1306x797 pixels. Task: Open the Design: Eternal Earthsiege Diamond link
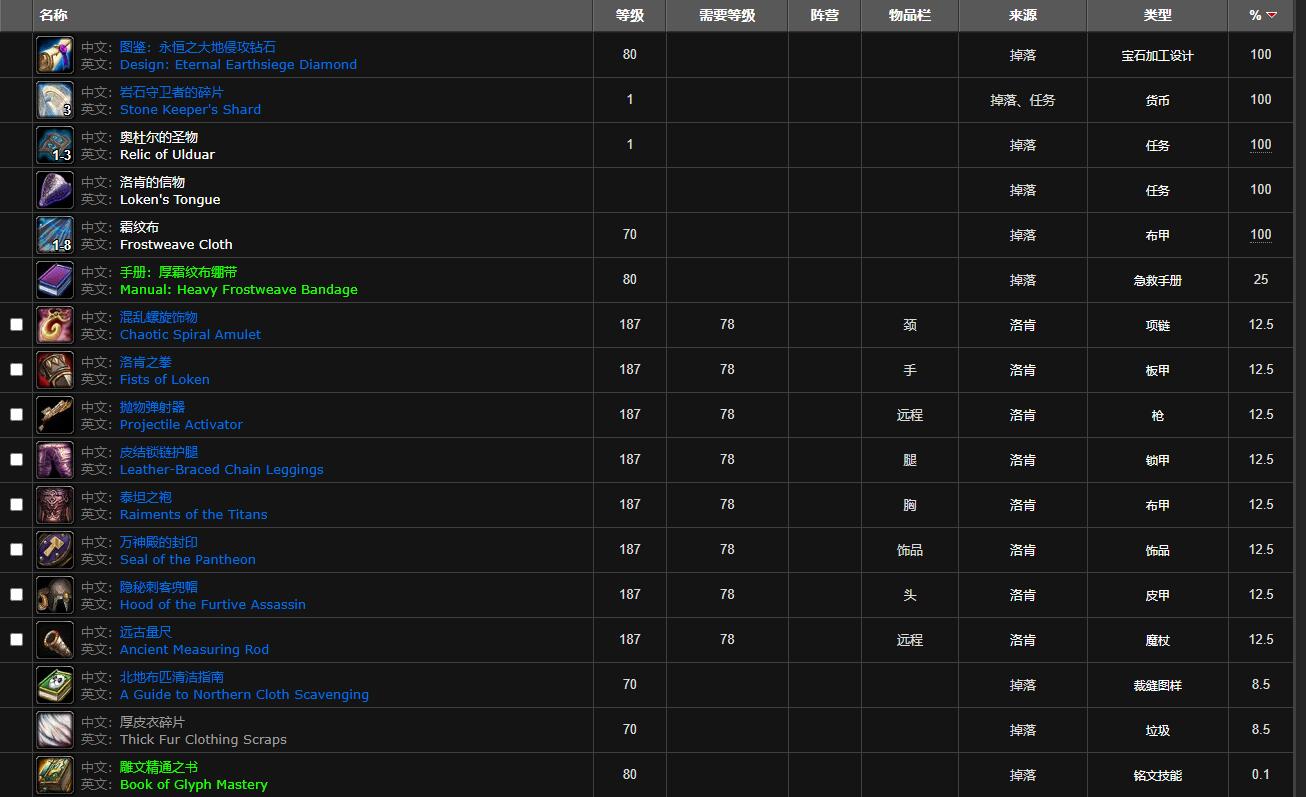[x=238, y=64]
